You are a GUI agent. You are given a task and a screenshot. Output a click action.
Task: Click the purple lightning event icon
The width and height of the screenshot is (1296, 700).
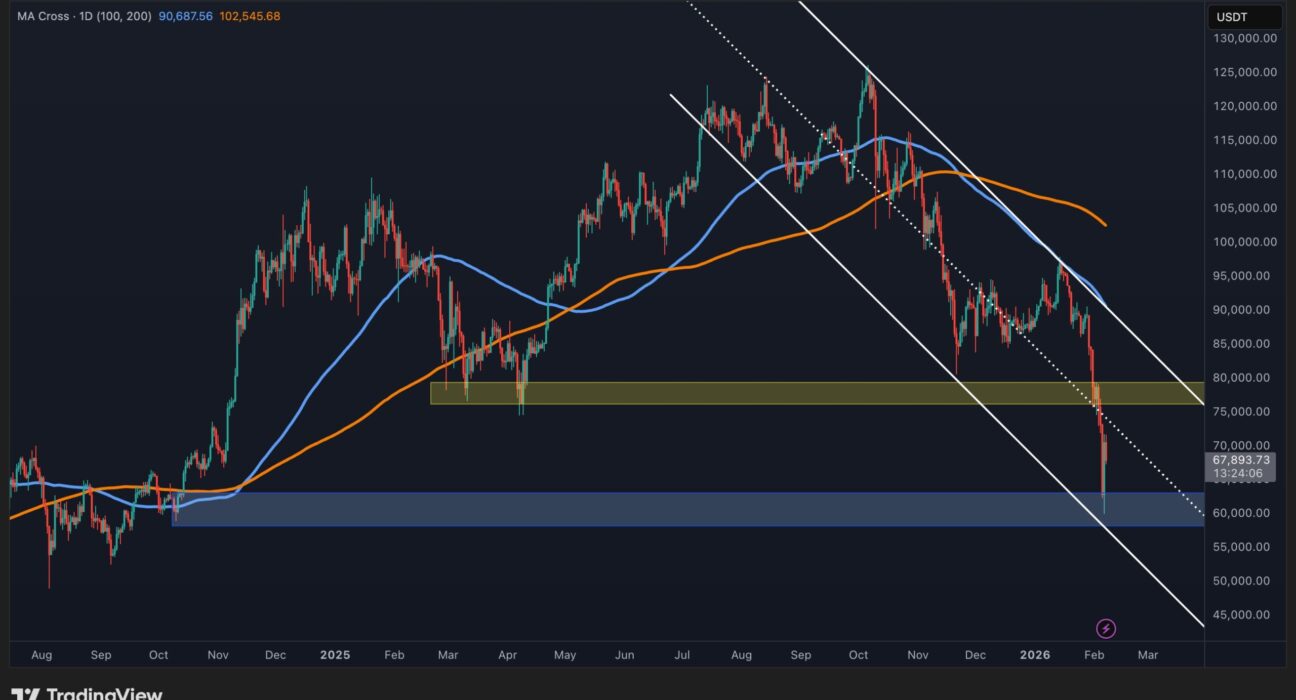tap(1106, 628)
